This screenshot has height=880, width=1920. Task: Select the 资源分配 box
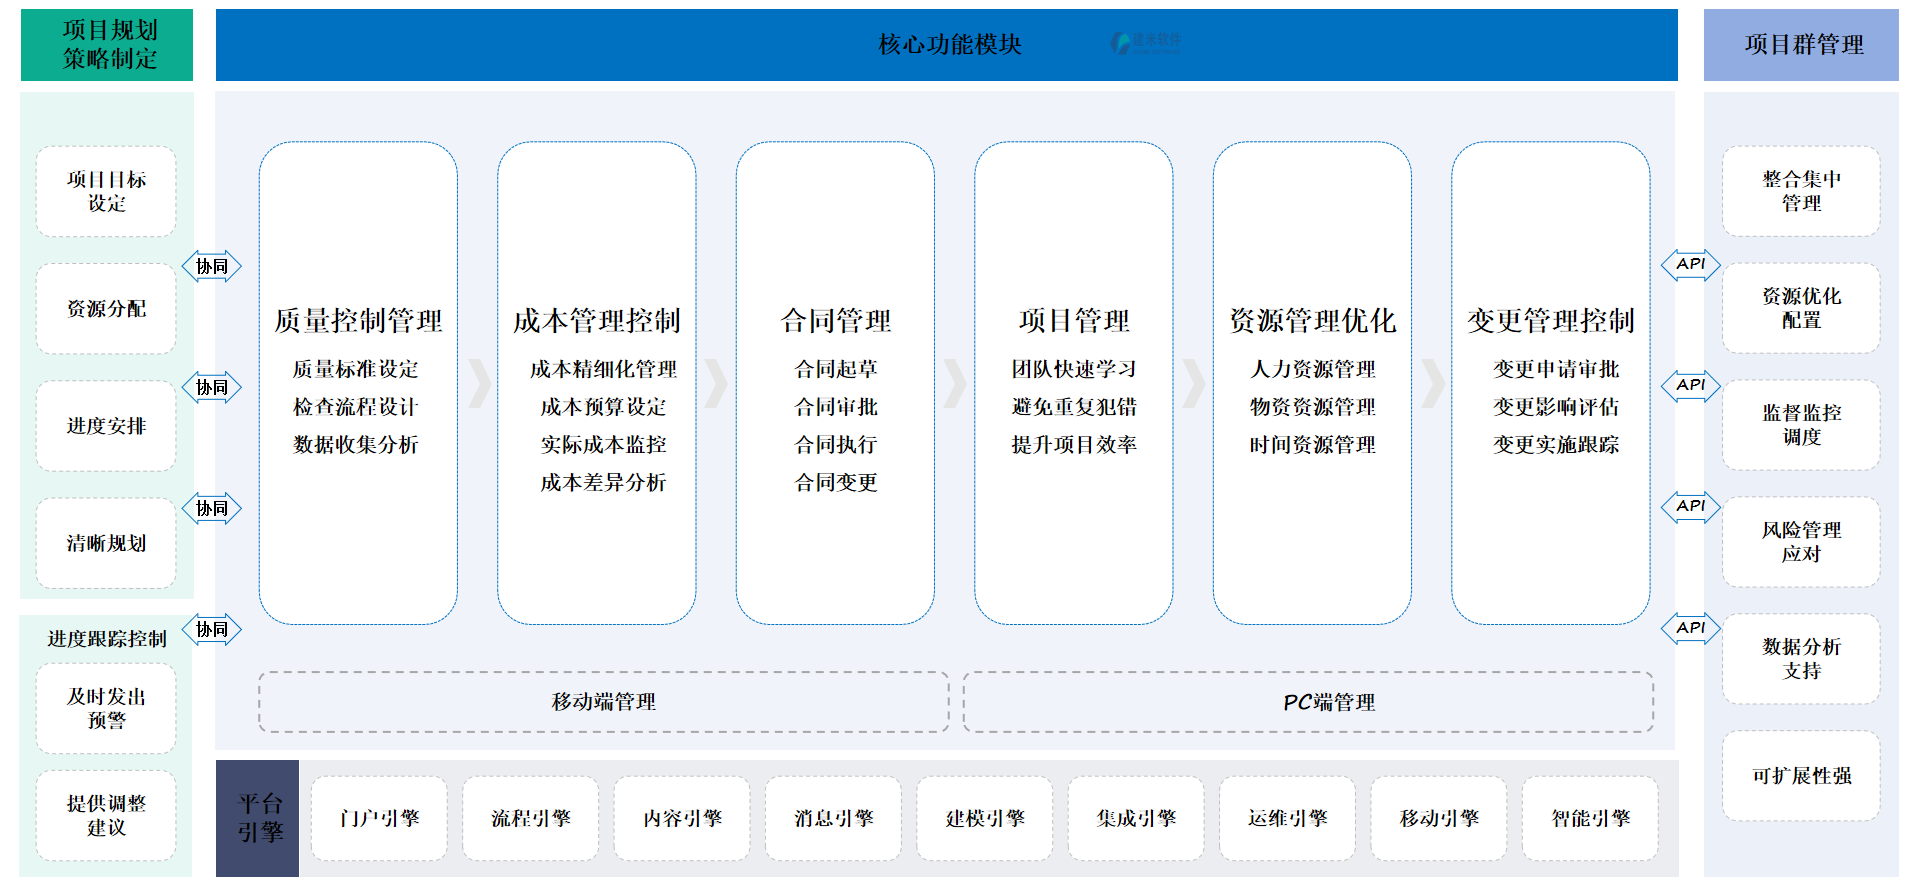[106, 308]
